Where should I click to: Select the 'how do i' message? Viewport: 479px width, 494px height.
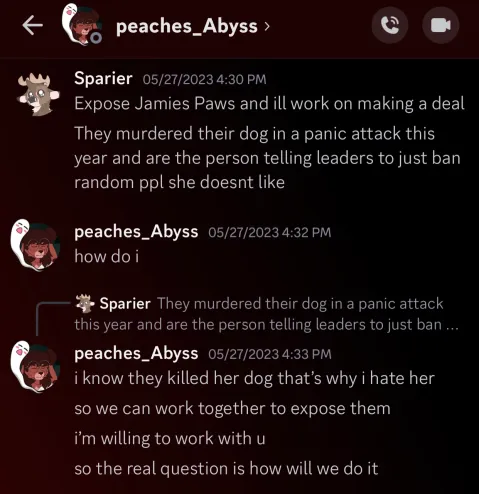point(107,256)
